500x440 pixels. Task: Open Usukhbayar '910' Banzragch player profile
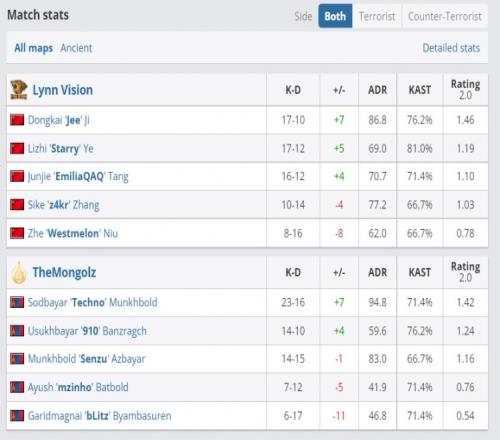coord(87,331)
